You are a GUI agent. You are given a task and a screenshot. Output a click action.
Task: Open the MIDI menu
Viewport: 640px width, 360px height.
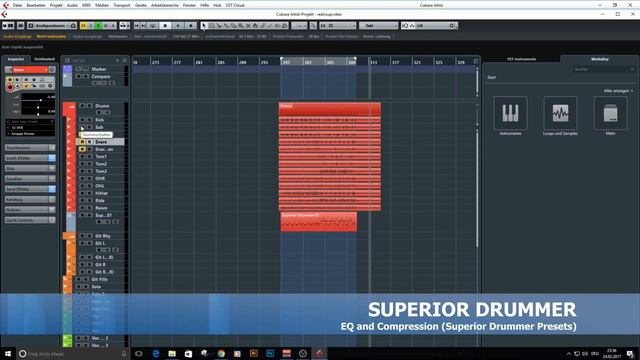pyautogui.click(x=86, y=5)
